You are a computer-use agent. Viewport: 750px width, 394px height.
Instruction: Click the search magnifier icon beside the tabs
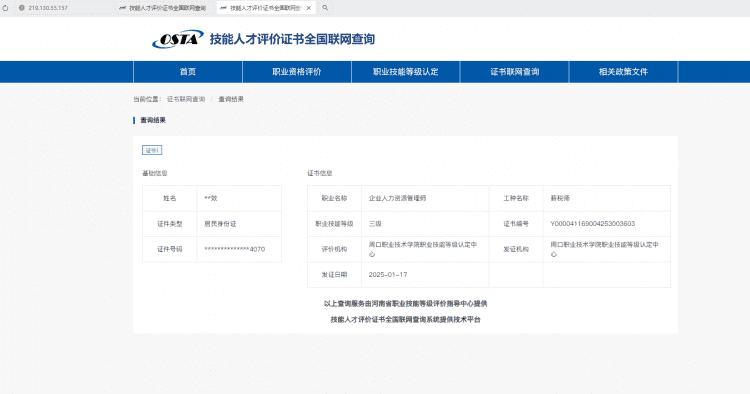325,8
